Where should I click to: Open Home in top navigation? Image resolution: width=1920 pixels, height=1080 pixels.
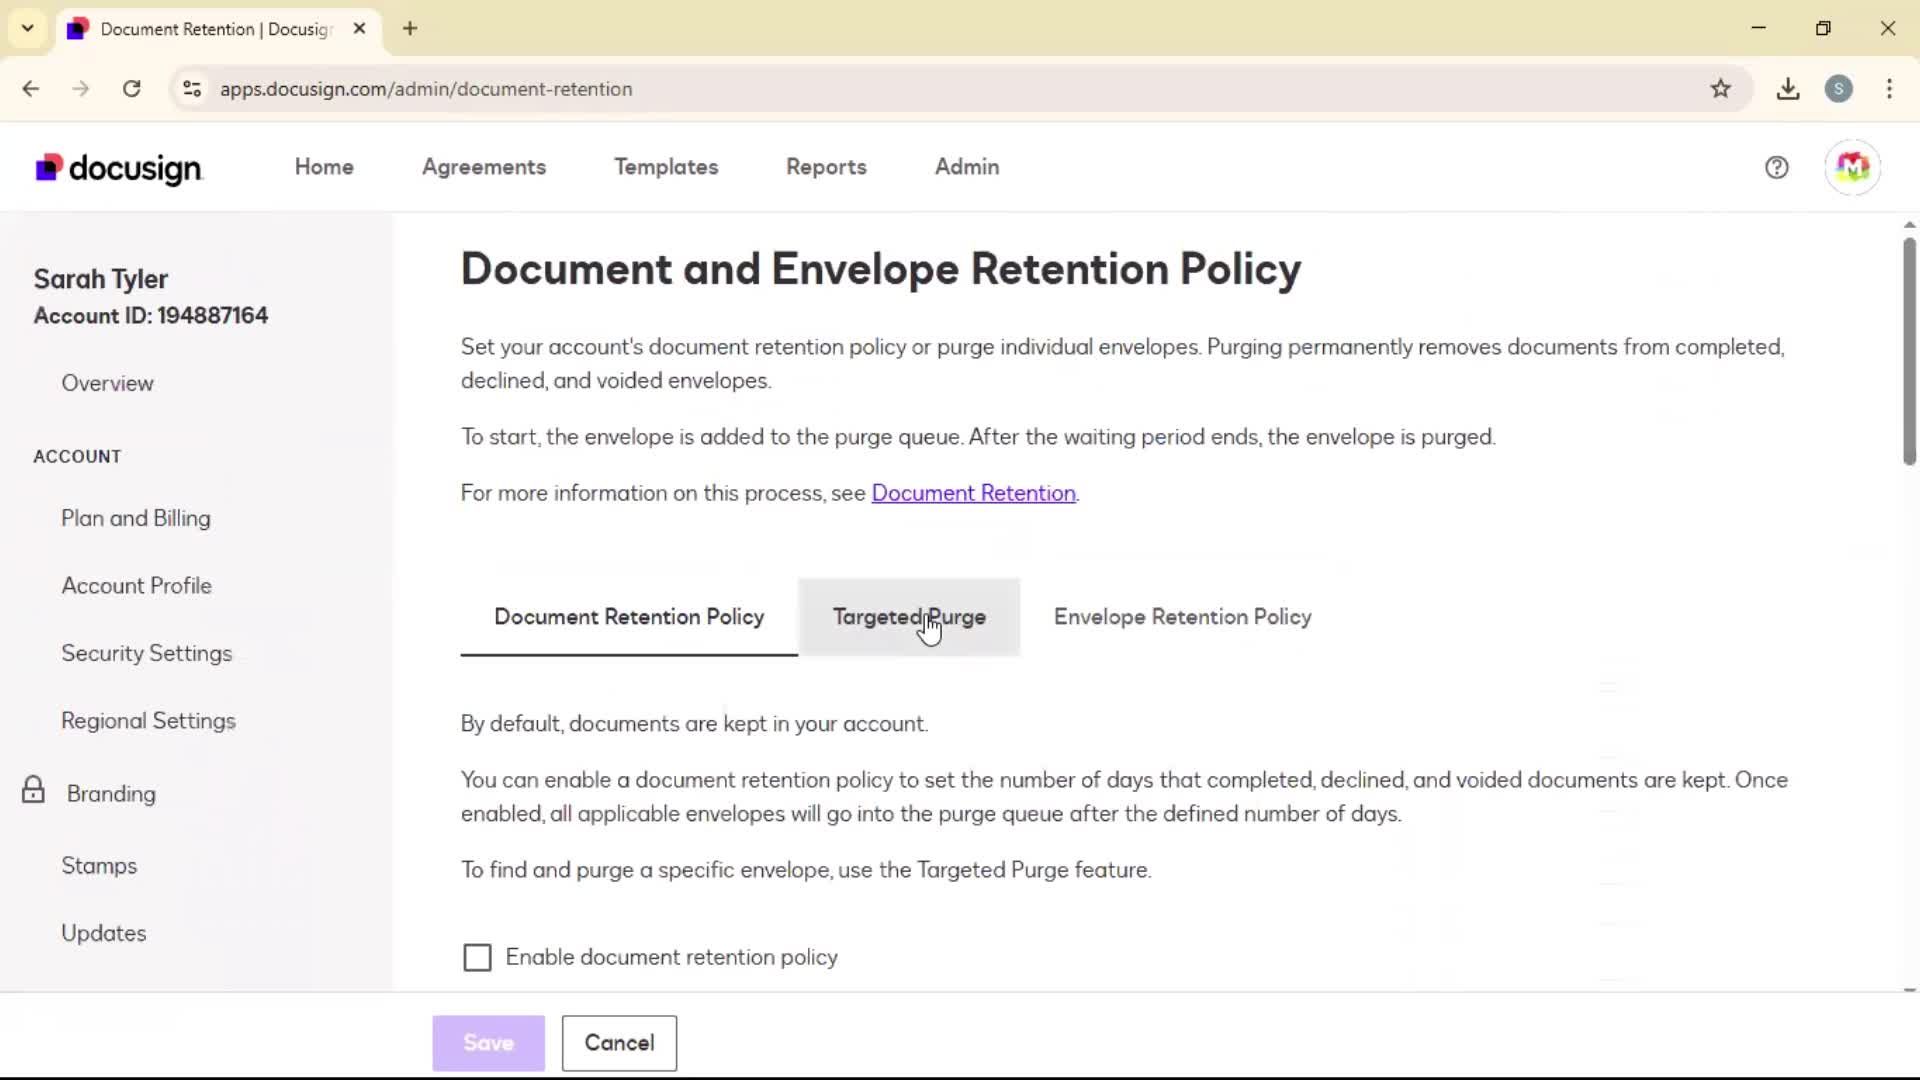point(324,167)
